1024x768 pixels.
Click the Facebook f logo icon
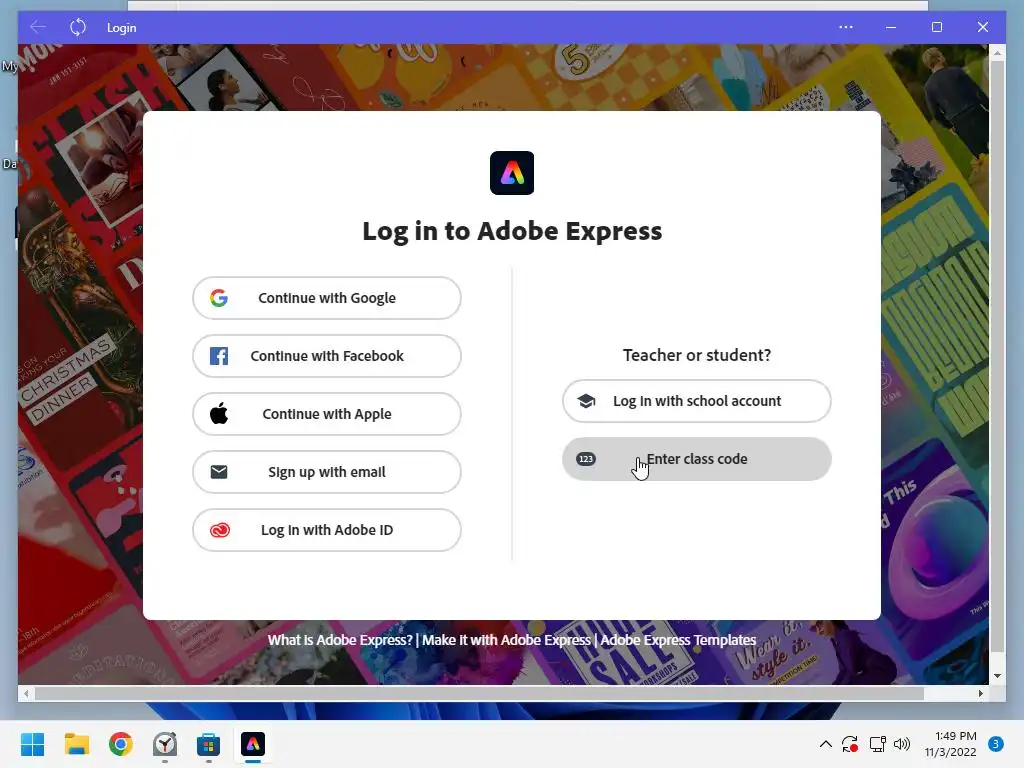[x=219, y=356]
